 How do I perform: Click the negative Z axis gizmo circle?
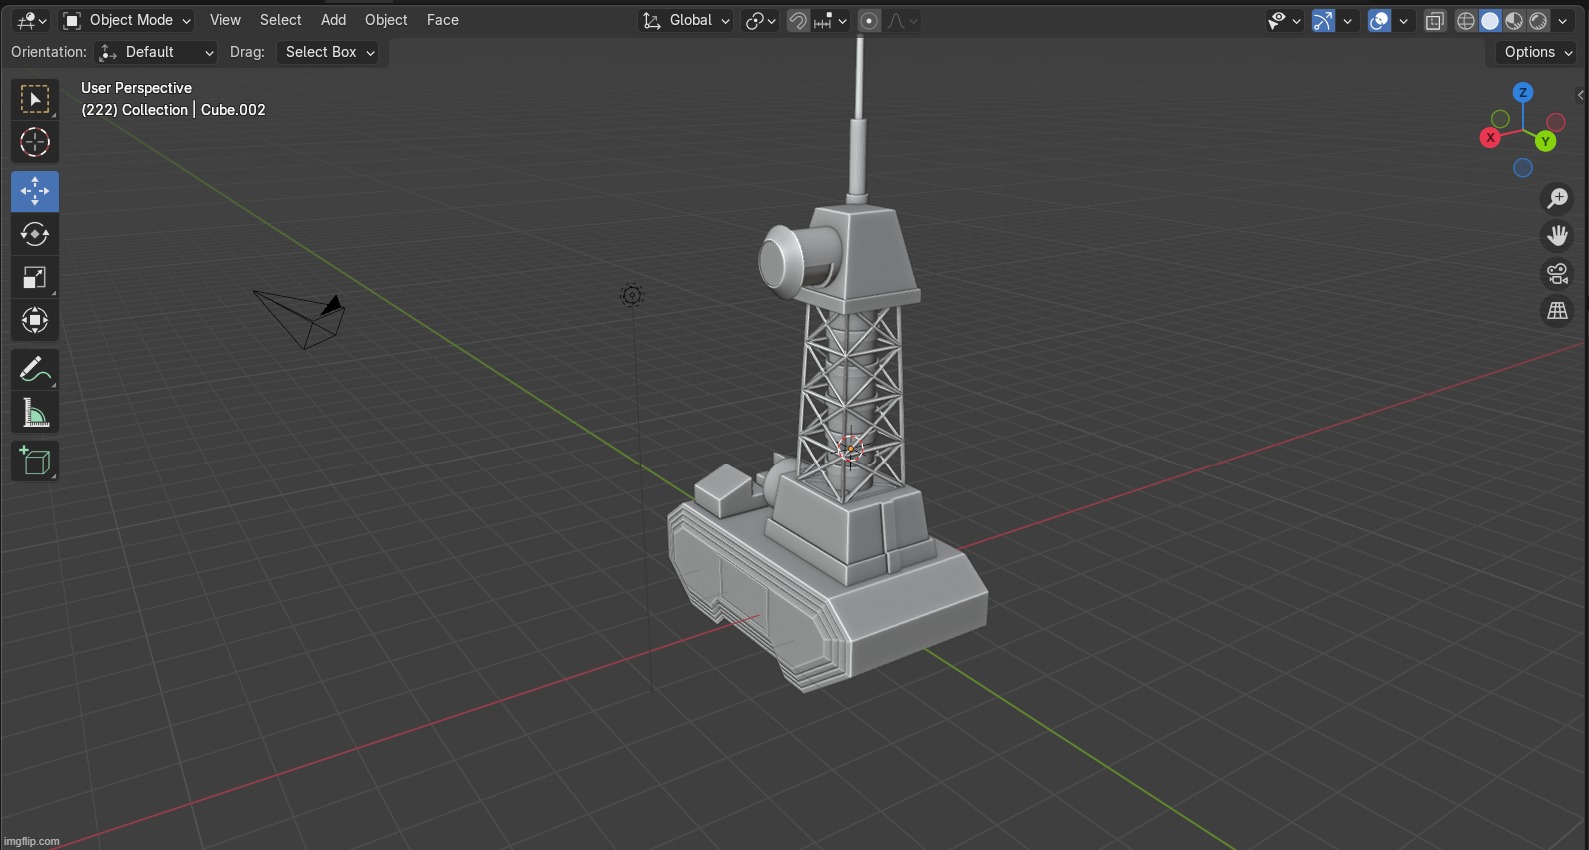[x=1523, y=168]
